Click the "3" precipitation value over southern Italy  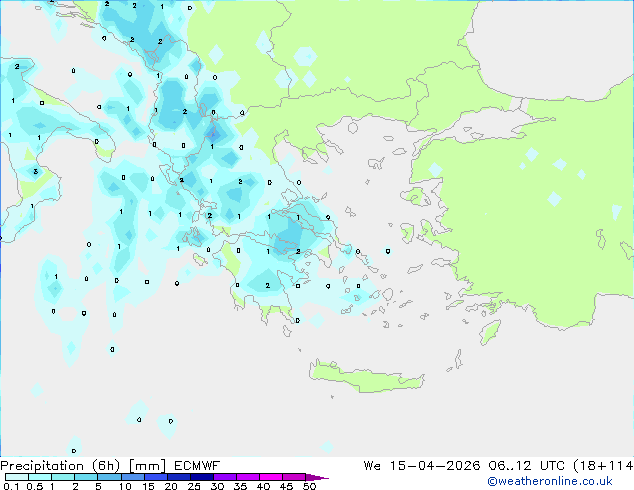[36, 172]
